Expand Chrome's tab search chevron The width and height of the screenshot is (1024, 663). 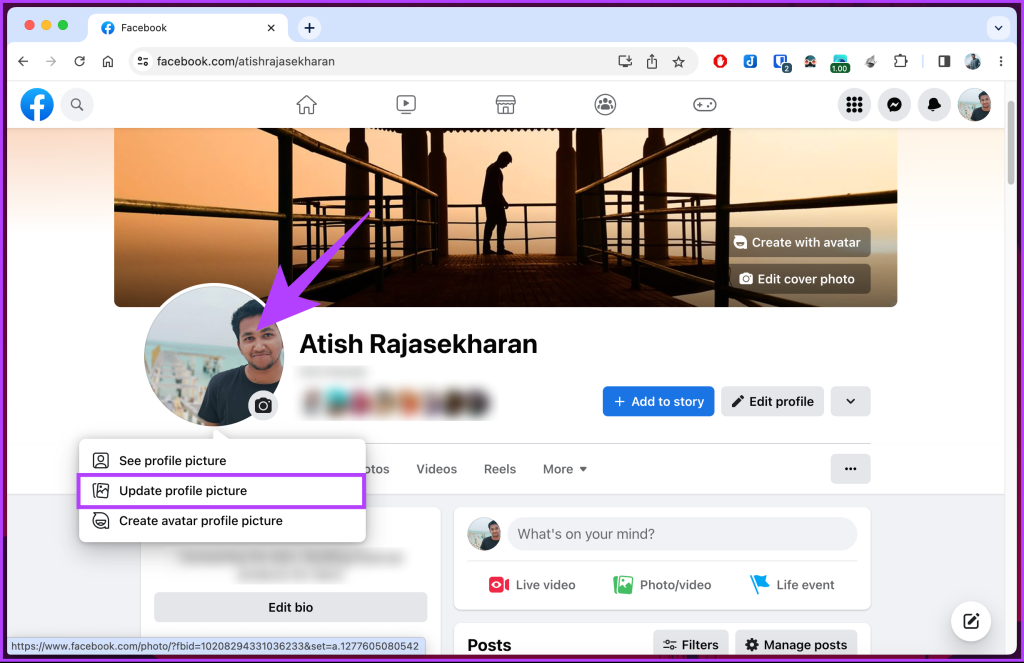(997, 27)
